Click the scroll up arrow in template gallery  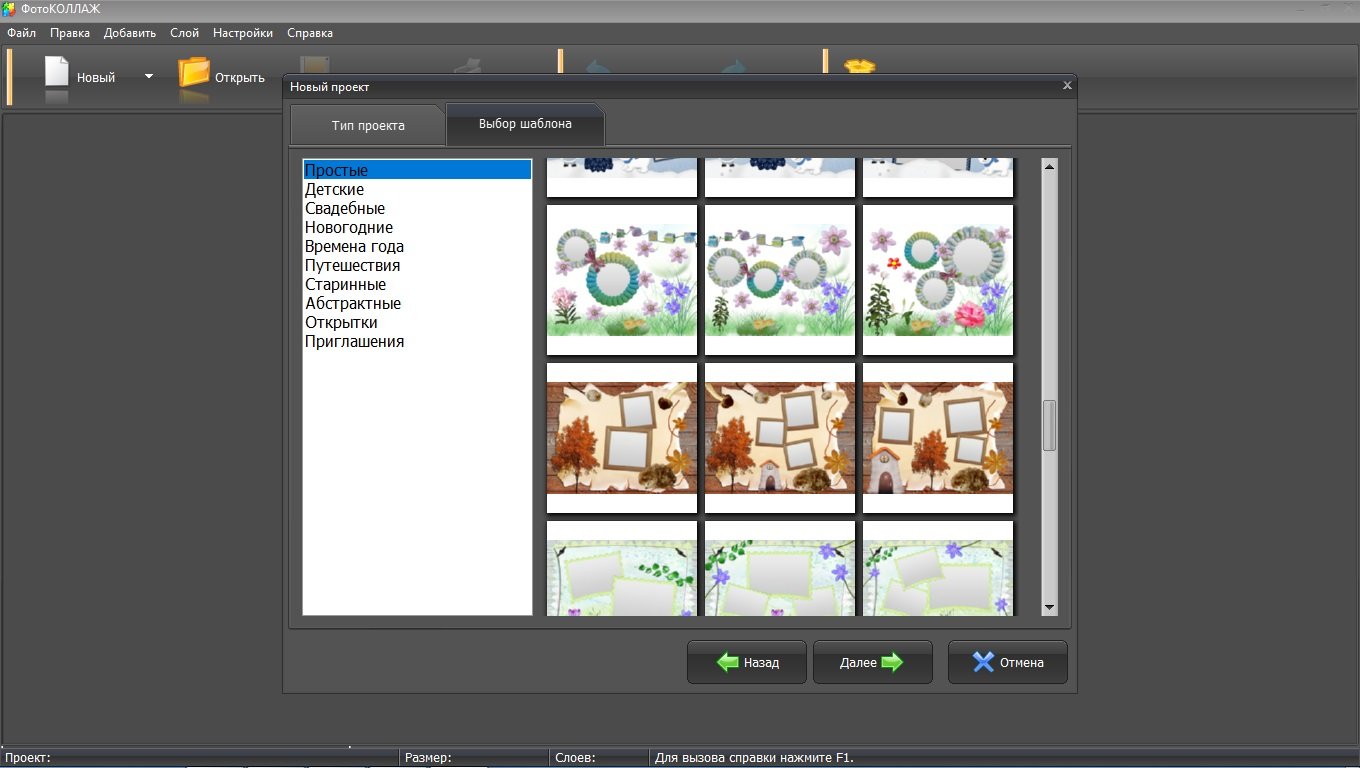pos(1049,167)
